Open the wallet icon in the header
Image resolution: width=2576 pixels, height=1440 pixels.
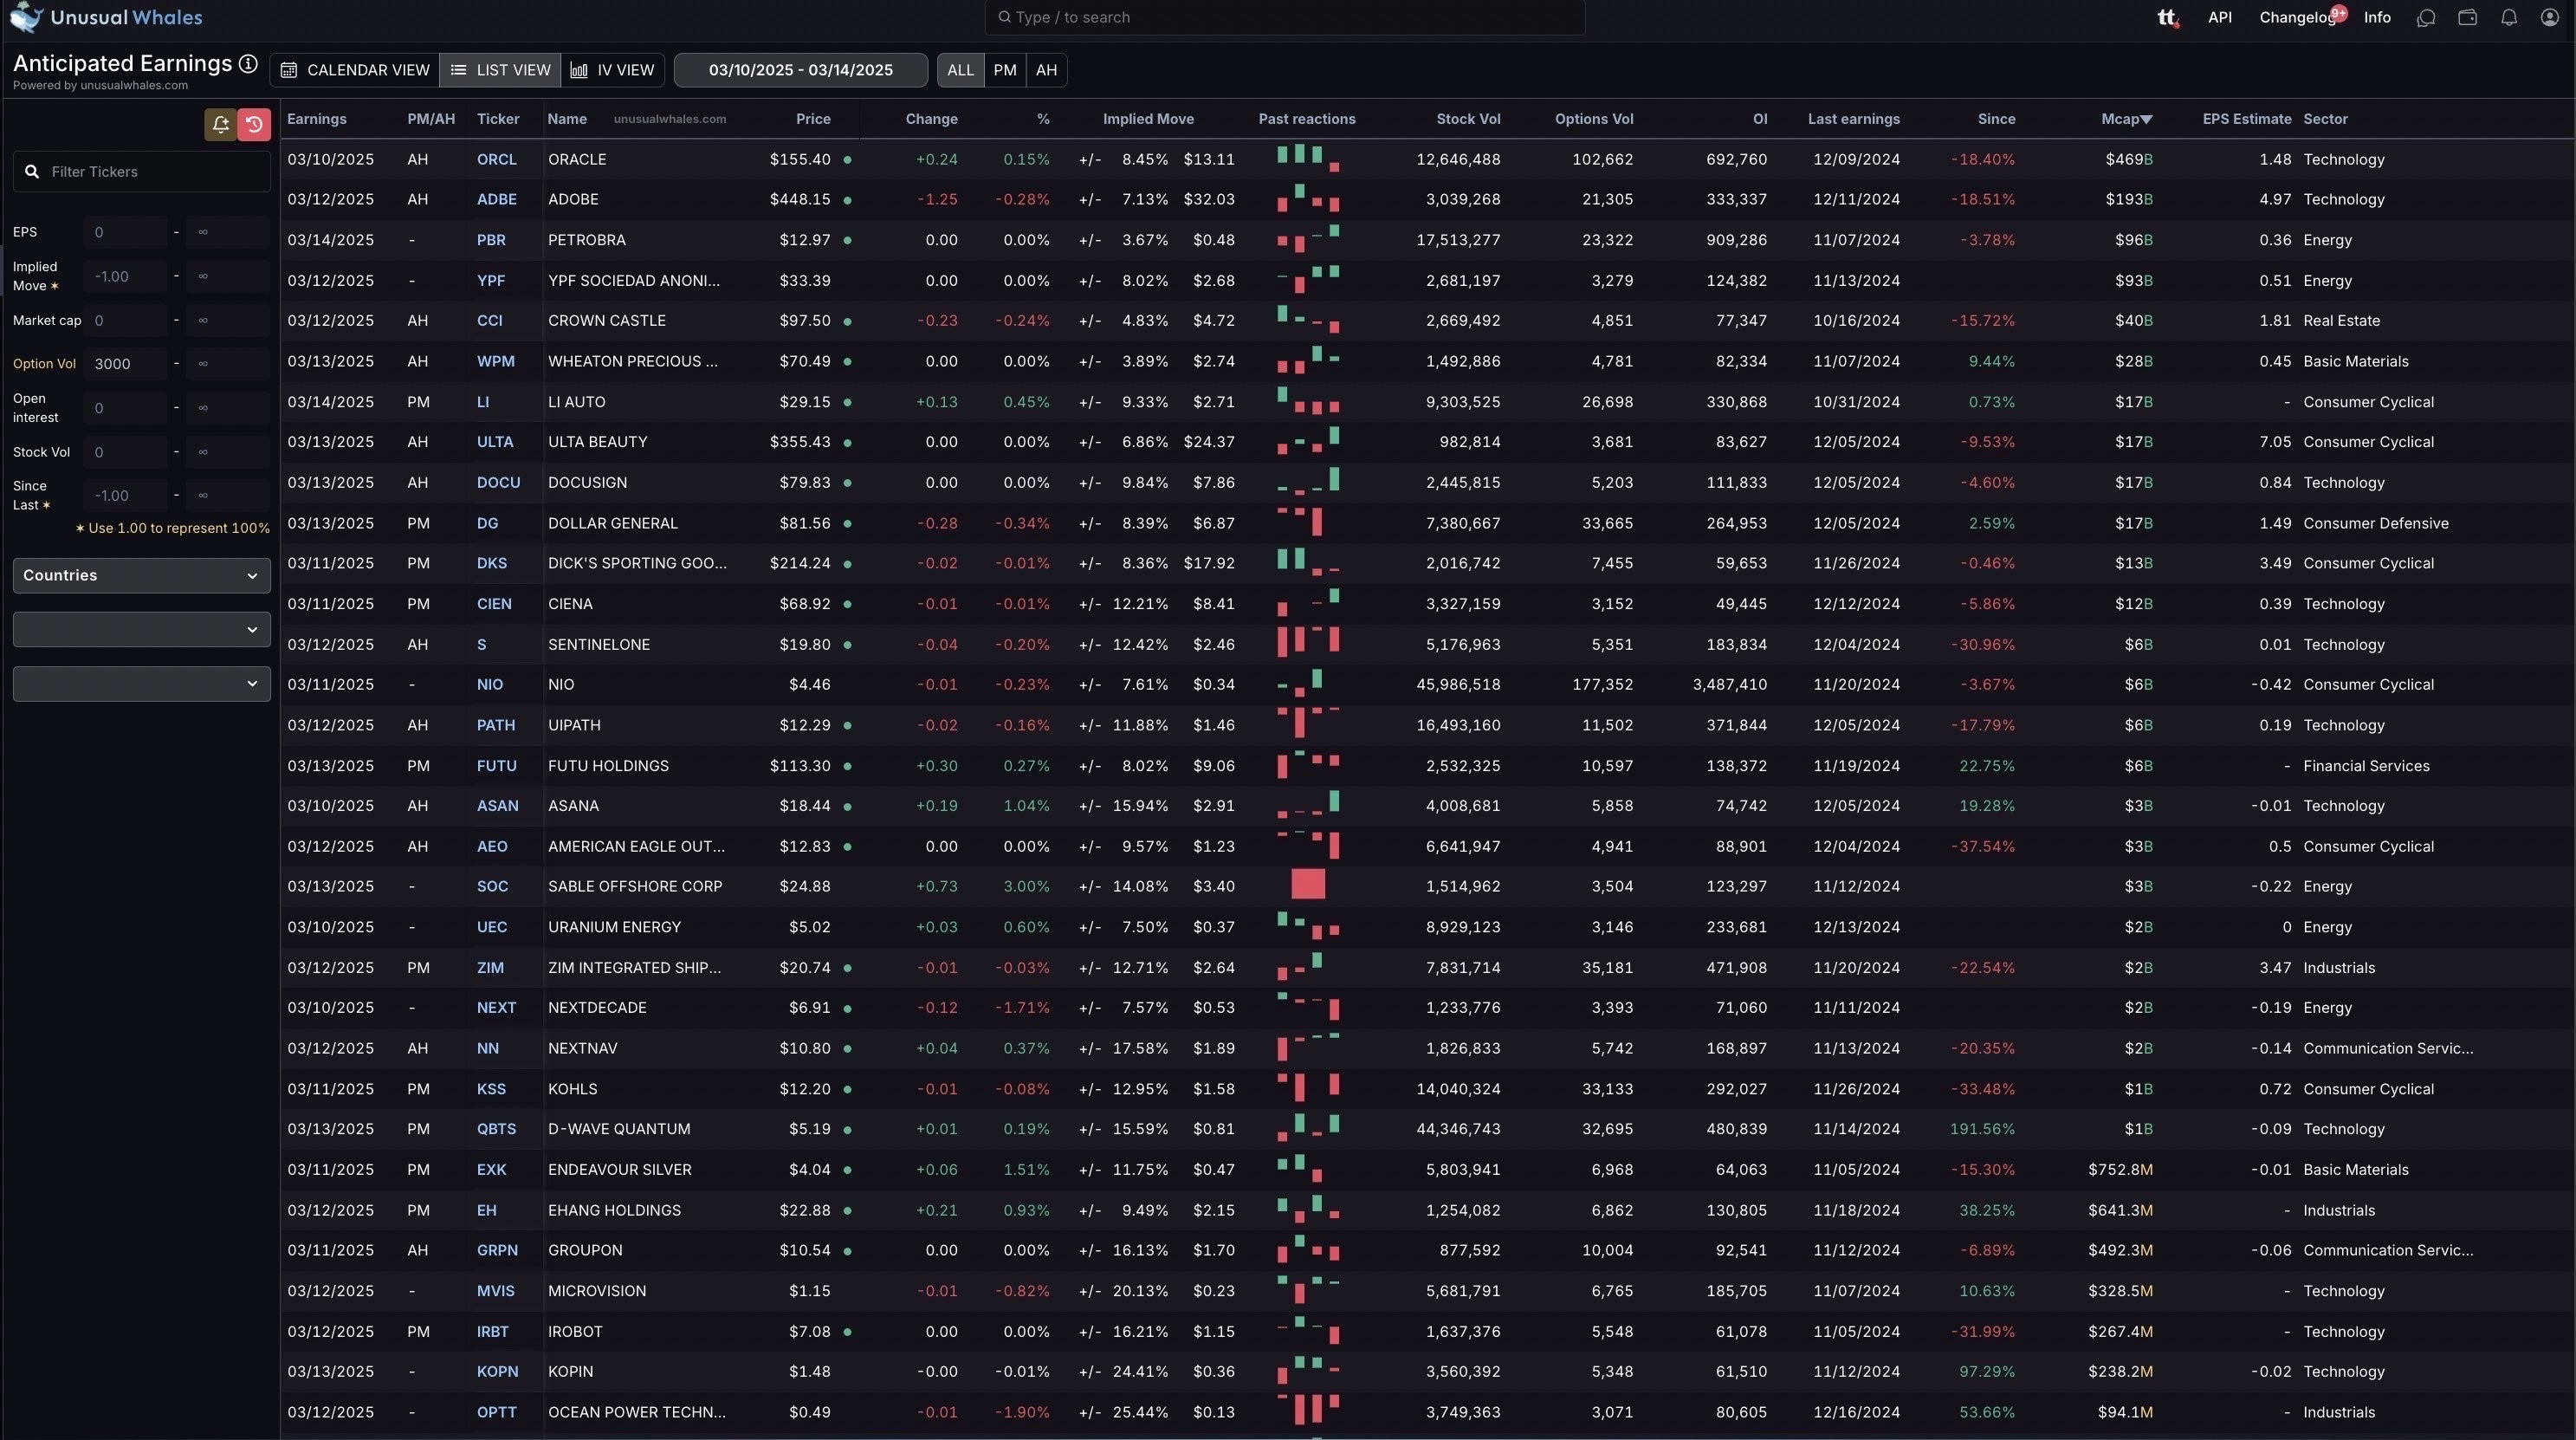(x=2467, y=17)
